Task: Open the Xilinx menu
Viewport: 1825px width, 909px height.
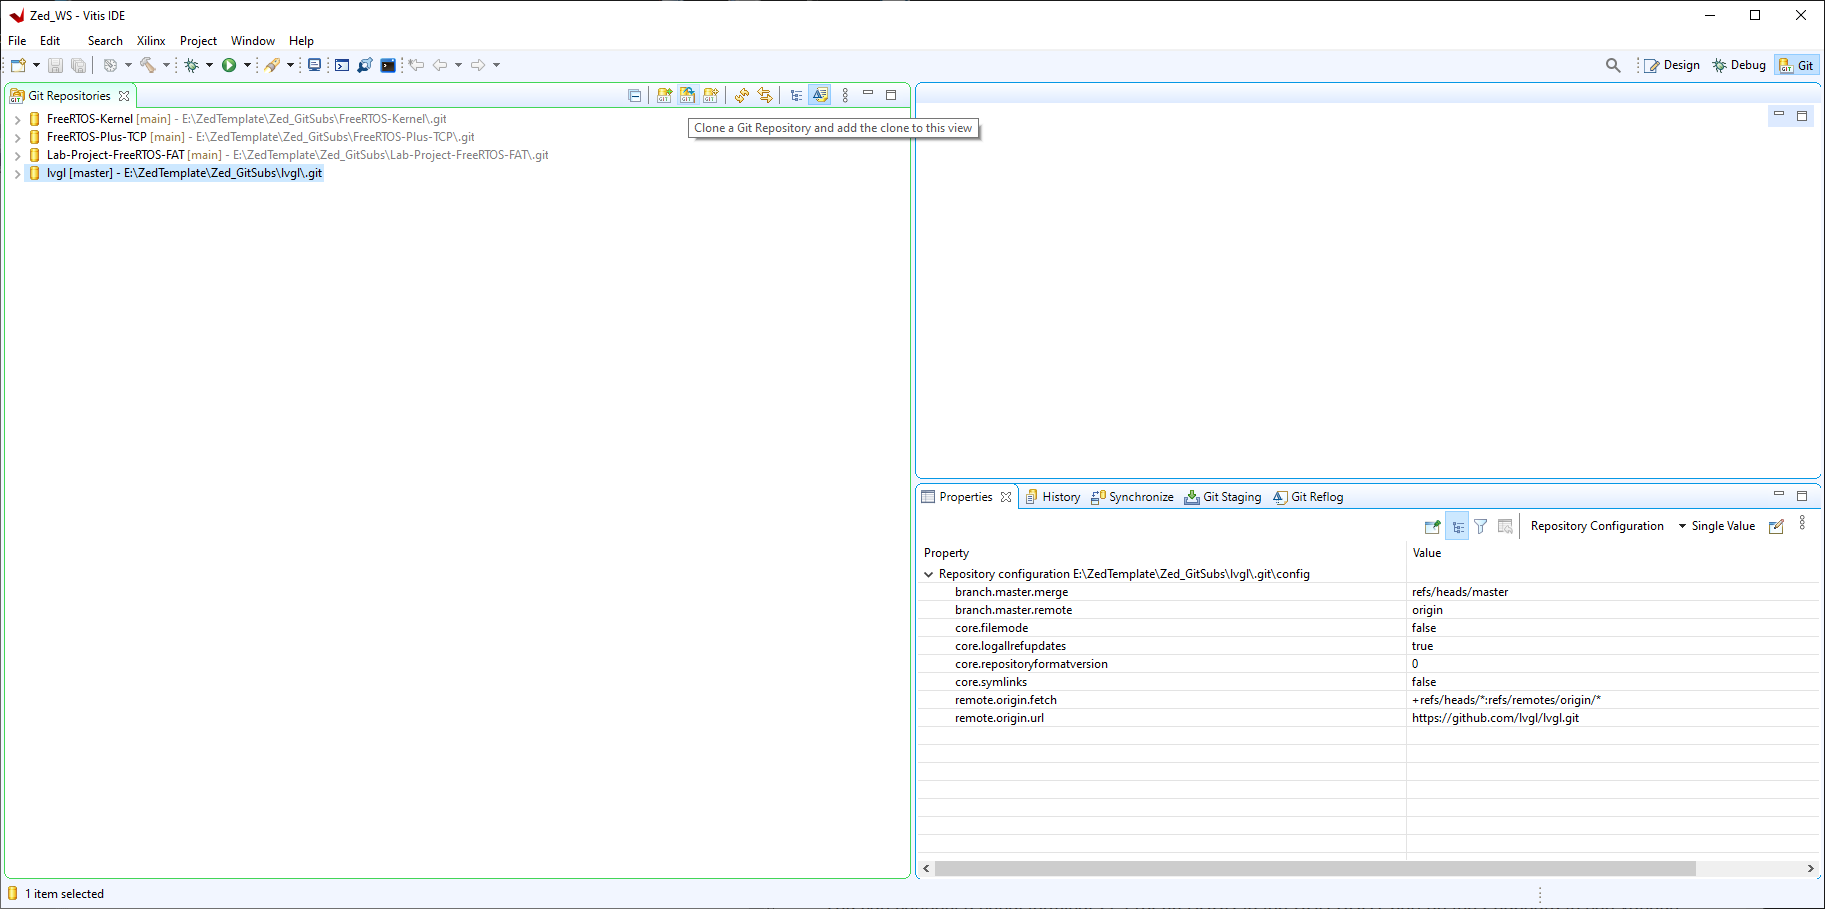Action: click(151, 41)
